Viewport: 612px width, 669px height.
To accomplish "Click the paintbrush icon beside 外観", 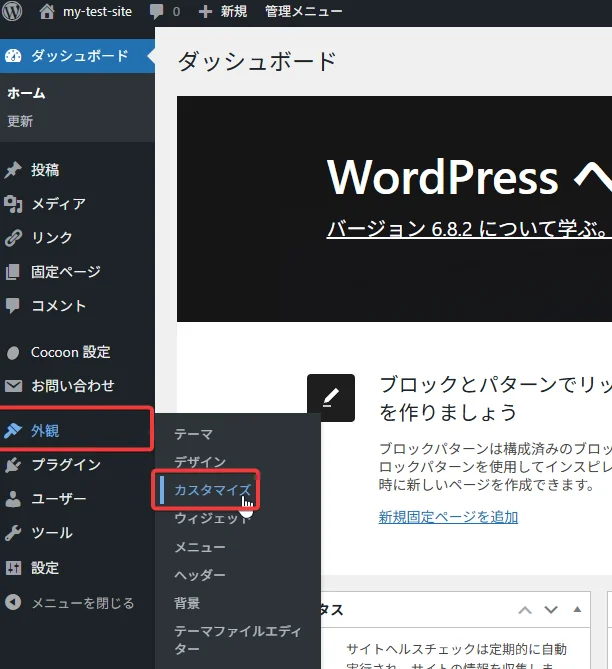I will (x=13, y=431).
